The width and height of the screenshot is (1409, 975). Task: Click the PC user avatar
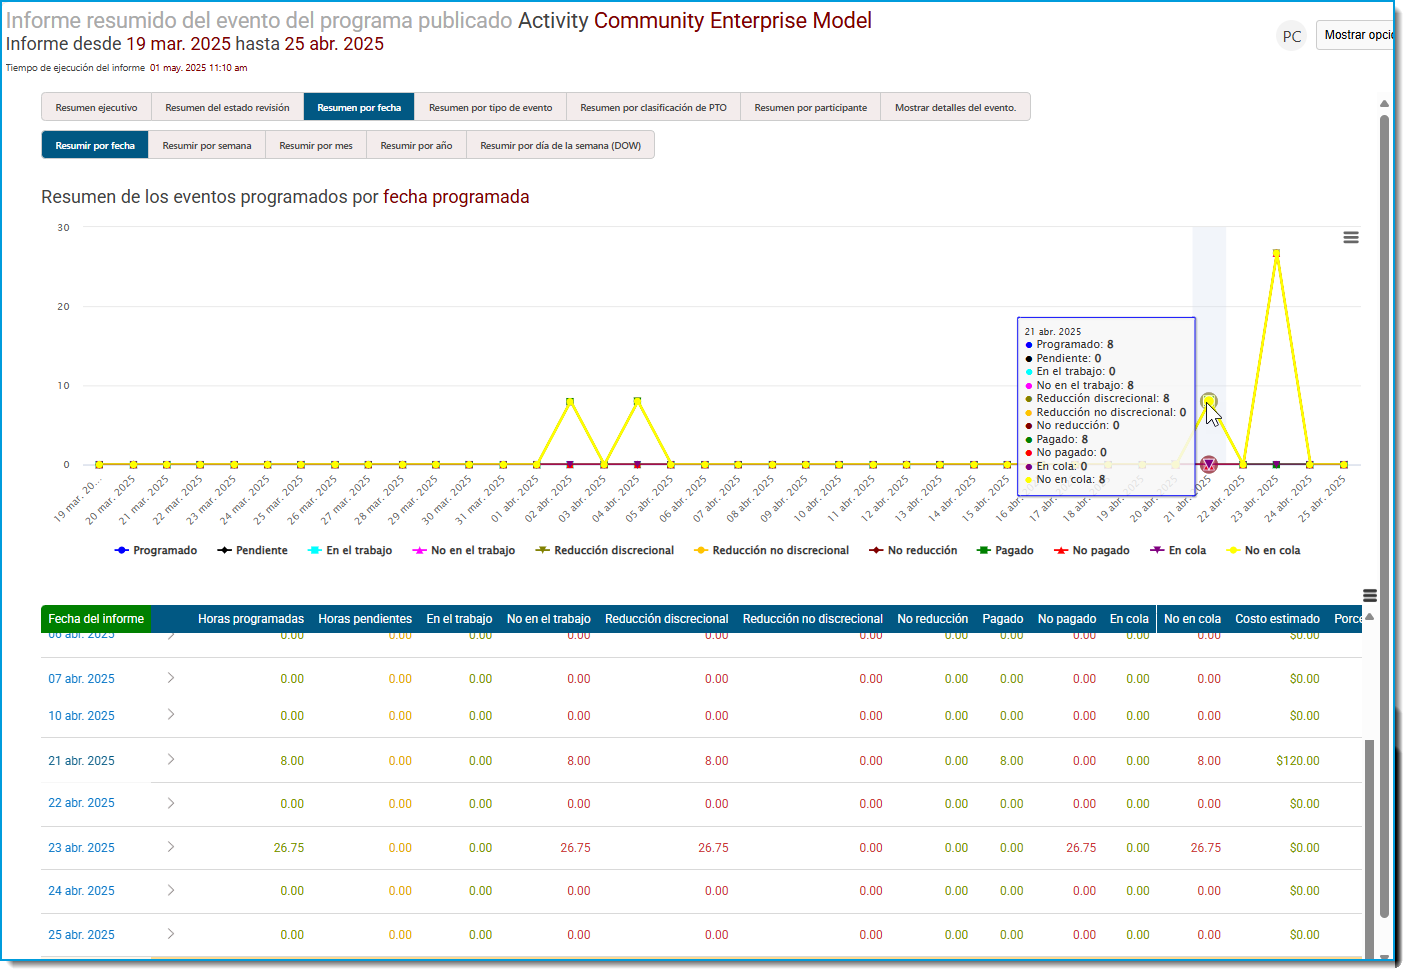tap(1292, 36)
